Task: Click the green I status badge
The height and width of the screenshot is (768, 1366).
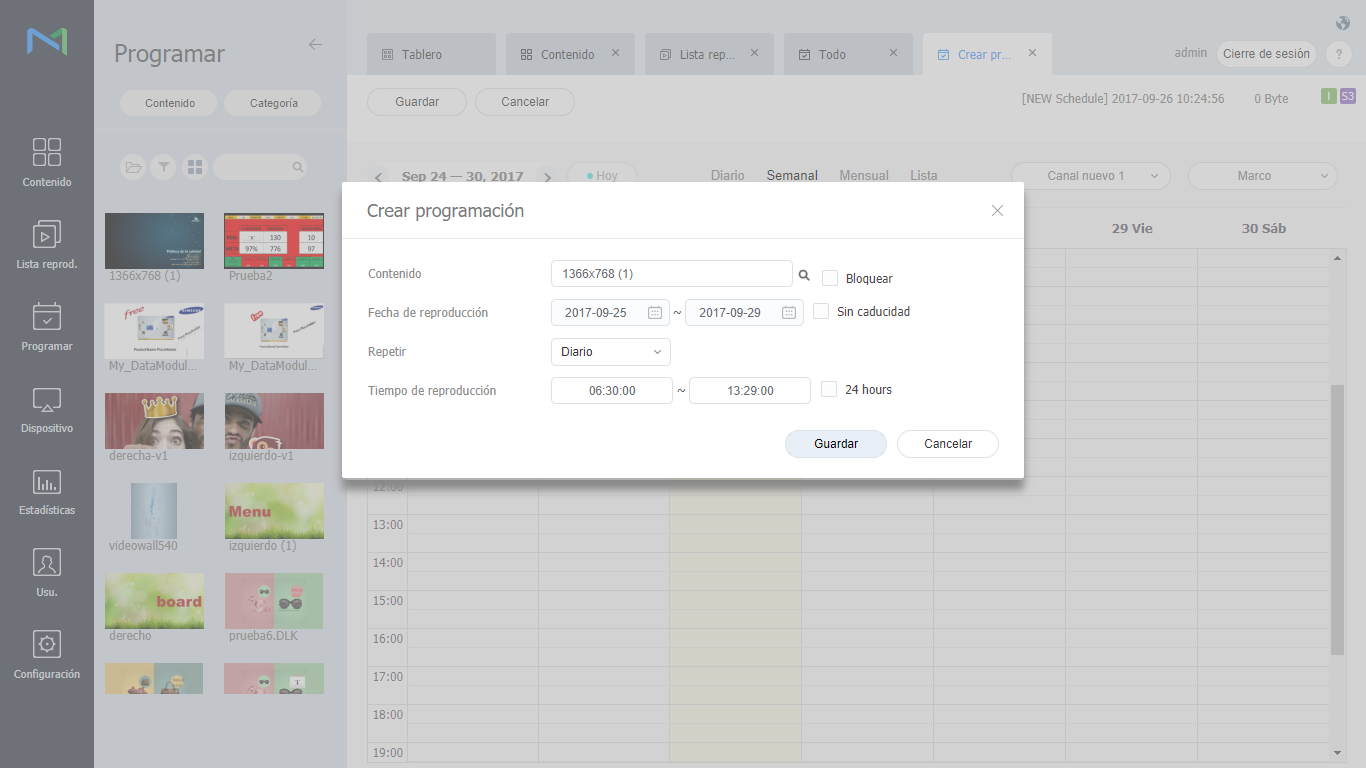Action: (x=1328, y=96)
